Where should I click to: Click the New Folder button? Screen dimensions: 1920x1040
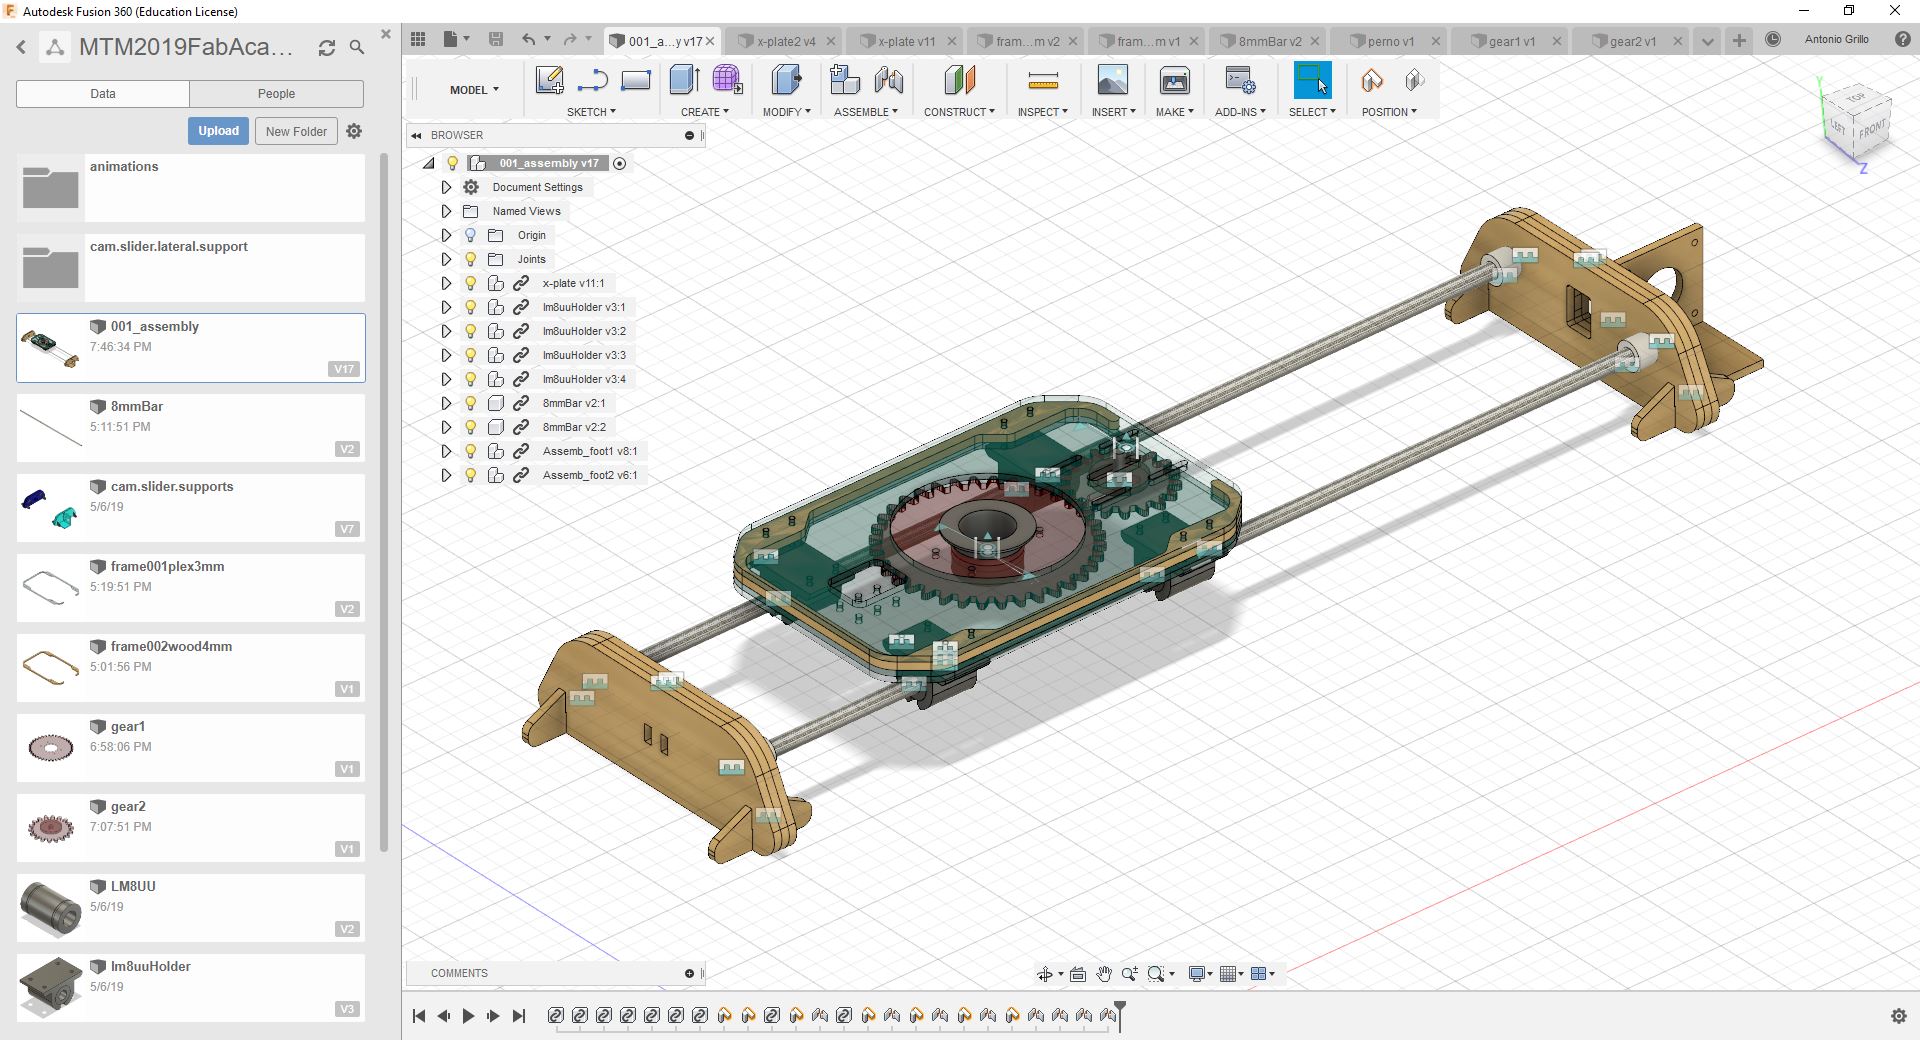tap(296, 131)
